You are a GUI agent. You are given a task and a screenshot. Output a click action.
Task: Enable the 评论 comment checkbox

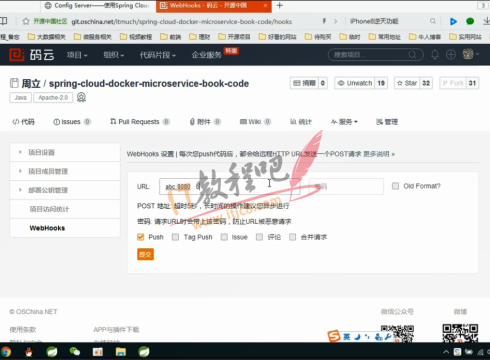(259, 237)
